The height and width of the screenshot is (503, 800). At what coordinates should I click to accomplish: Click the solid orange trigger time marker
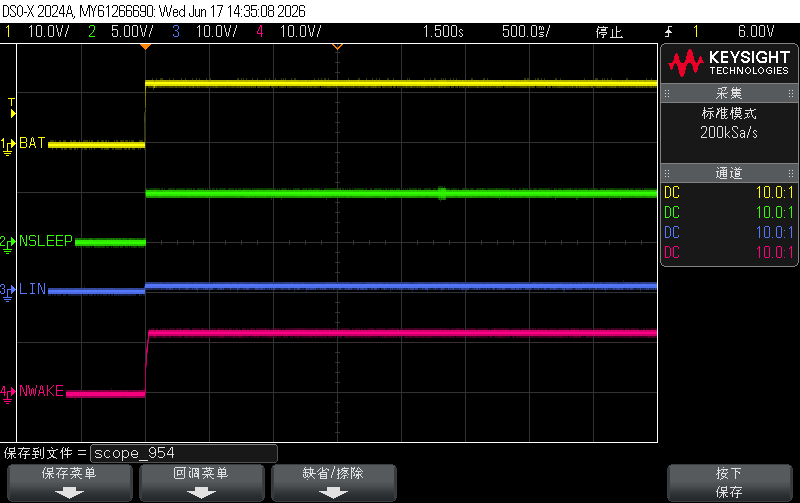[x=145, y=47]
